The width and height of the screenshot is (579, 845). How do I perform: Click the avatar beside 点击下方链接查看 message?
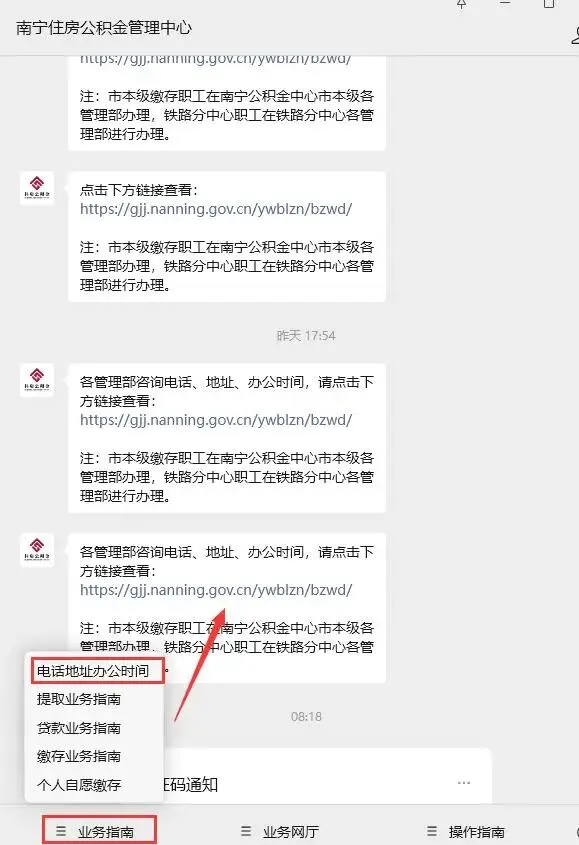[37, 188]
